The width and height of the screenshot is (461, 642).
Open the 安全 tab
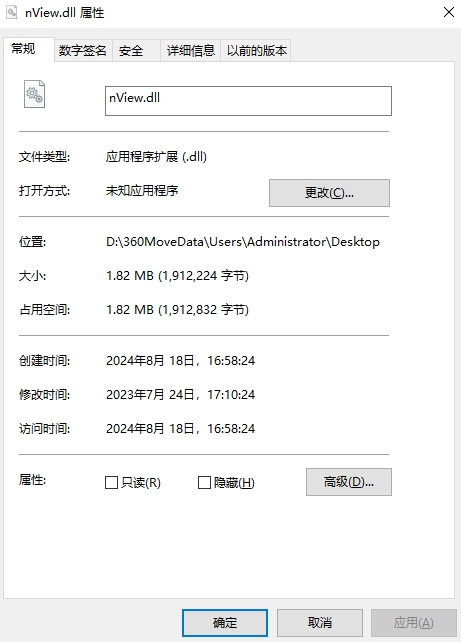coord(136,51)
